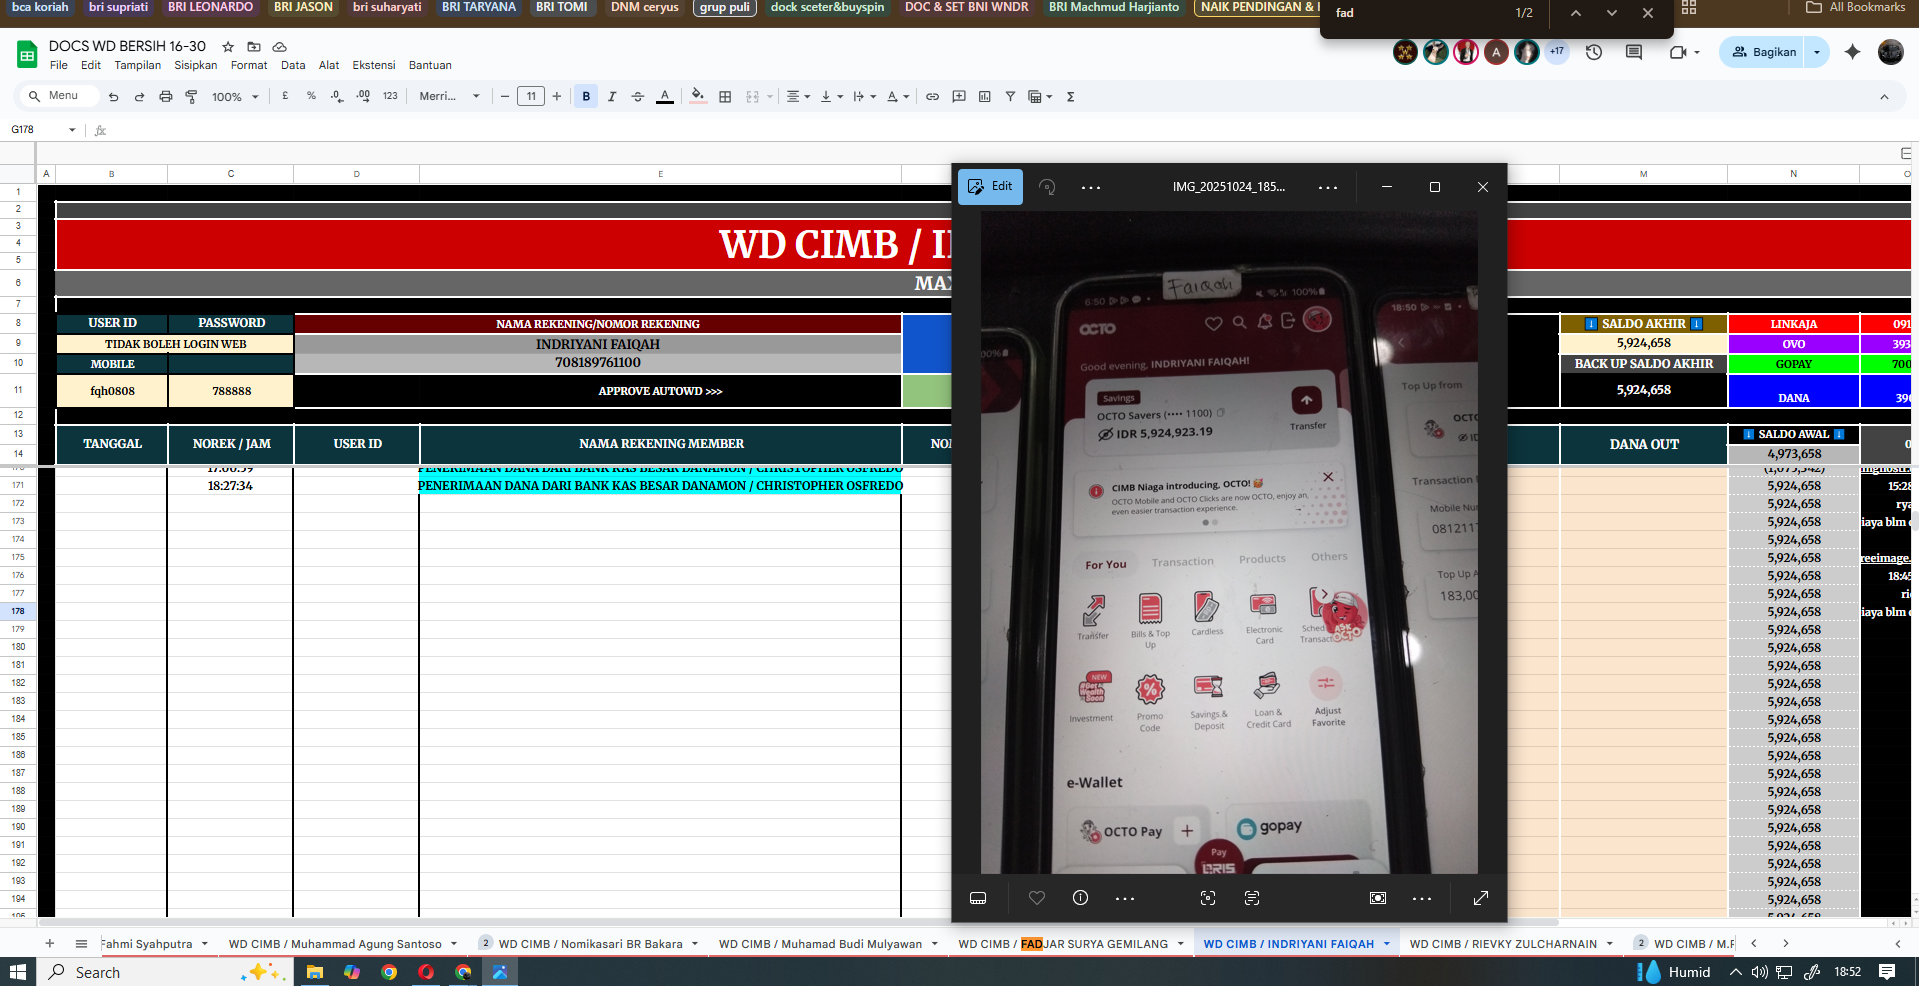Open horizontal align dropdown

(x=797, y=97)
